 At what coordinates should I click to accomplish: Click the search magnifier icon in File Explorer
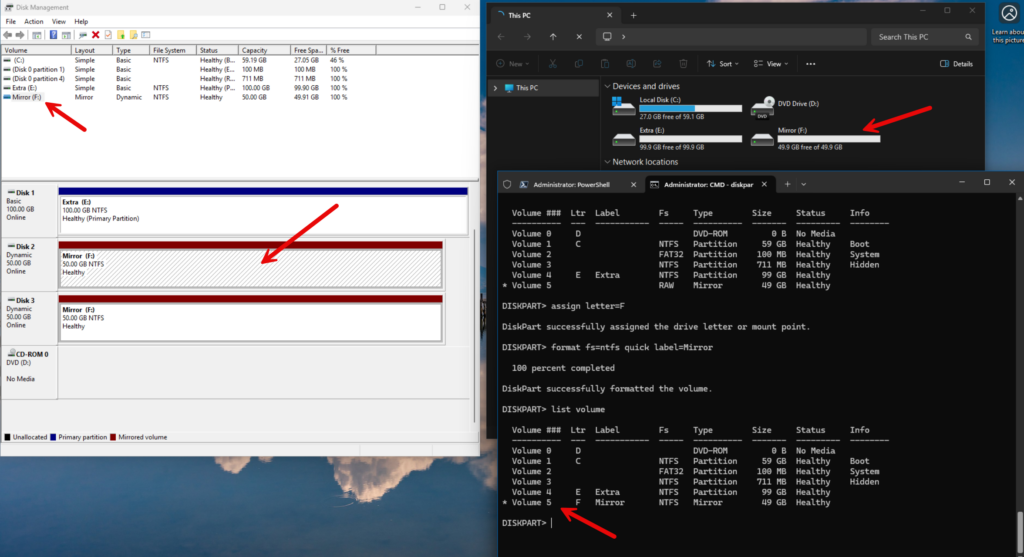pos(968,37)
